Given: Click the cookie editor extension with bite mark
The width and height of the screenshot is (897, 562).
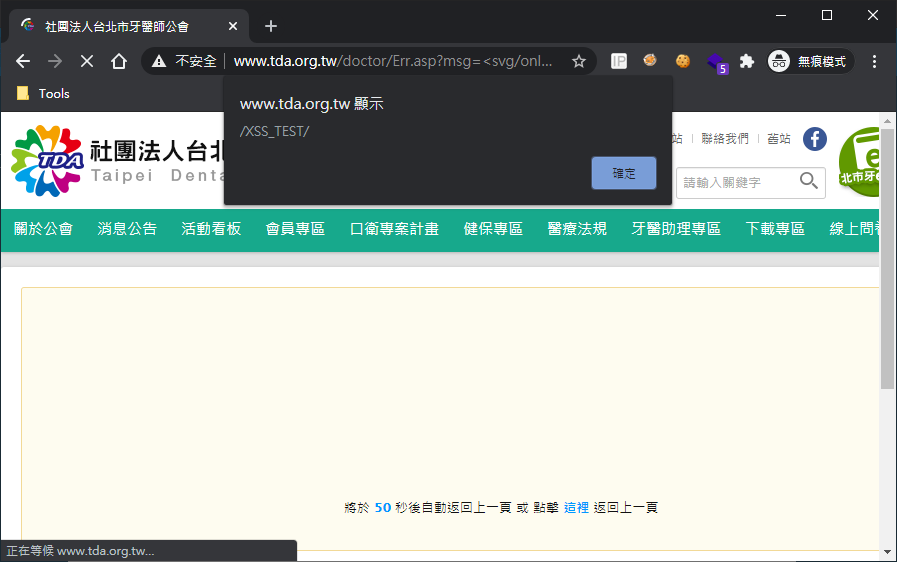Looking at the screenshot, I should coord(650,60).
